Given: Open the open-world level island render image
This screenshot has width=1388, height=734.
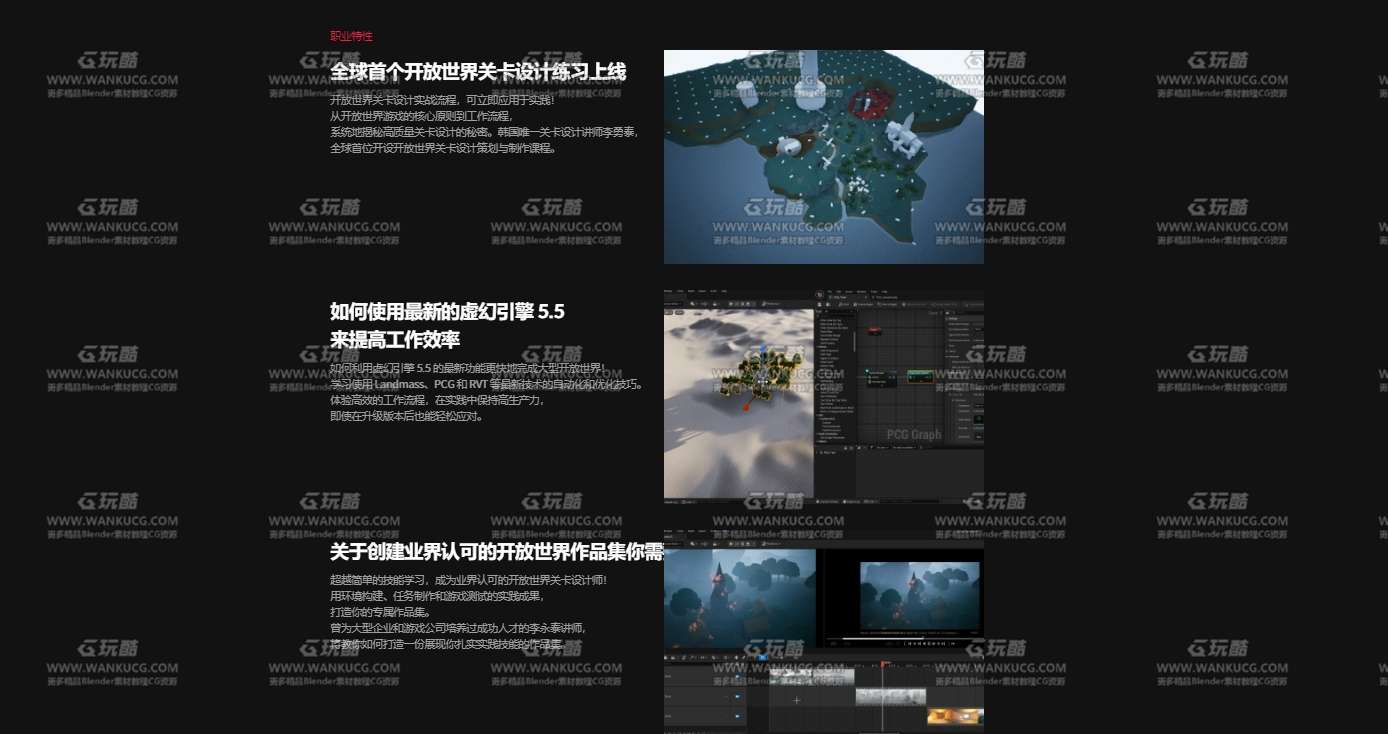Looking at the screenshot, I should 824,157.
